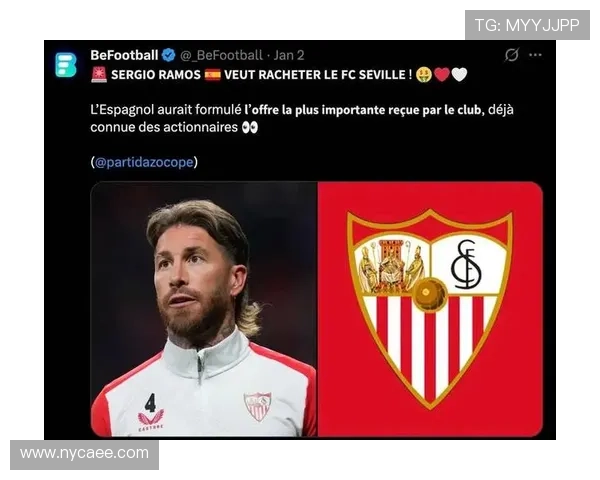Click the white heart emoji
This screenshot has height=480, width=600.
[x=459, y=74]
